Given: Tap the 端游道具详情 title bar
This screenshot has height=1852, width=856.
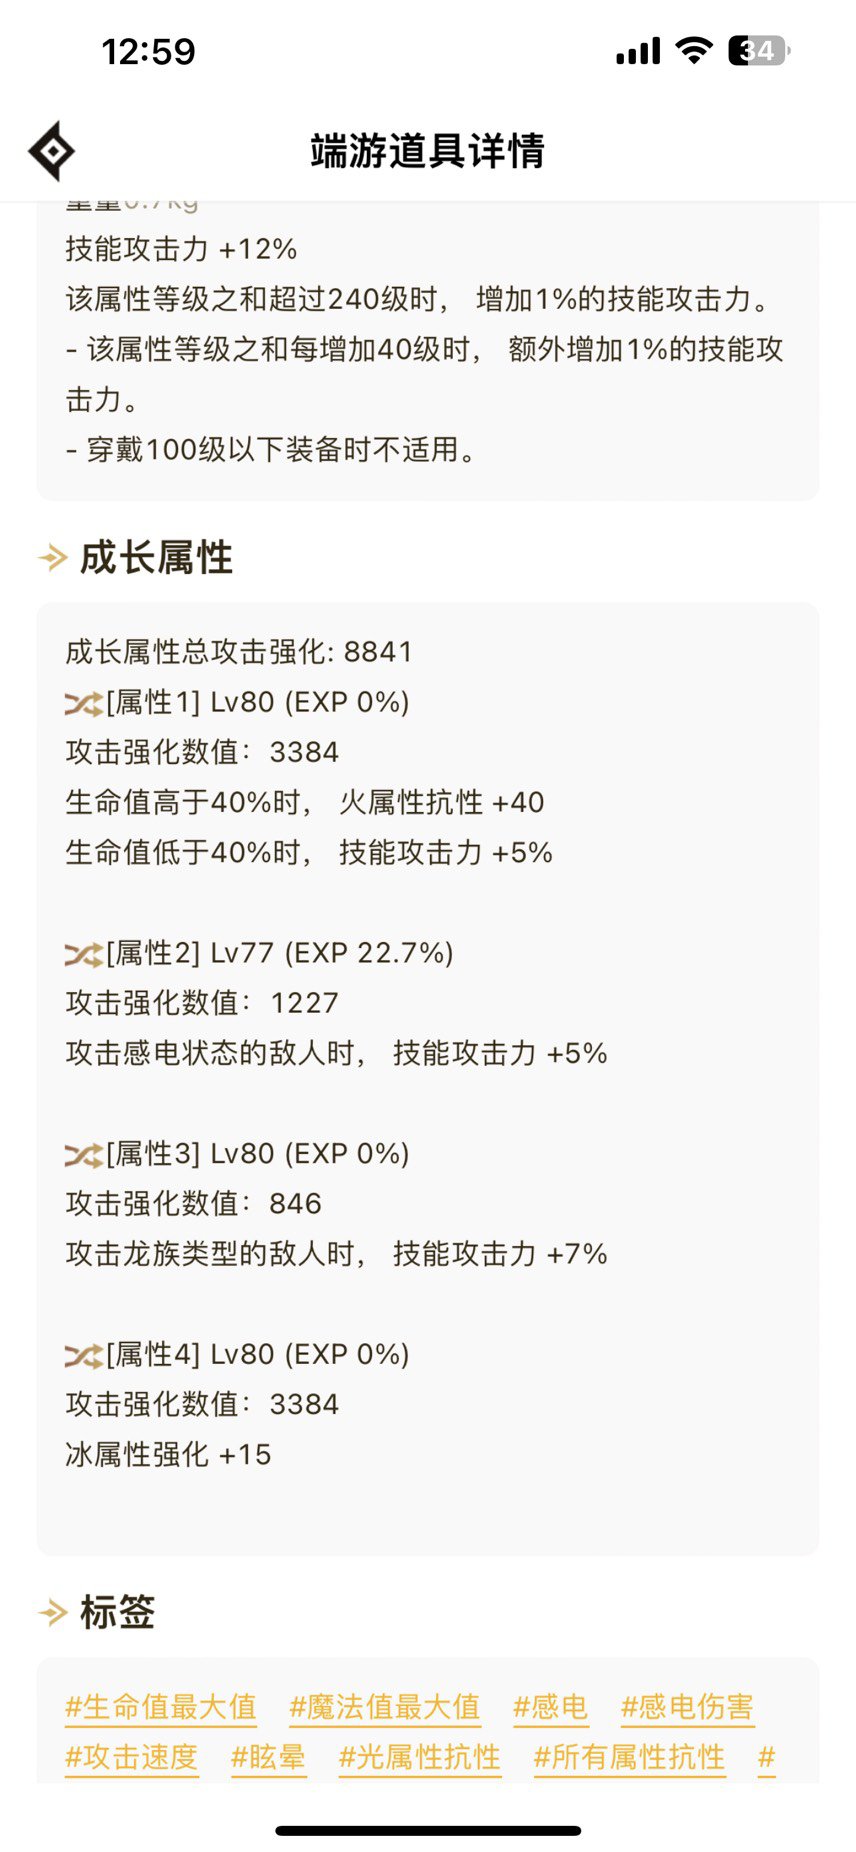Looking at the screenshot, I should tap(428, 152).
